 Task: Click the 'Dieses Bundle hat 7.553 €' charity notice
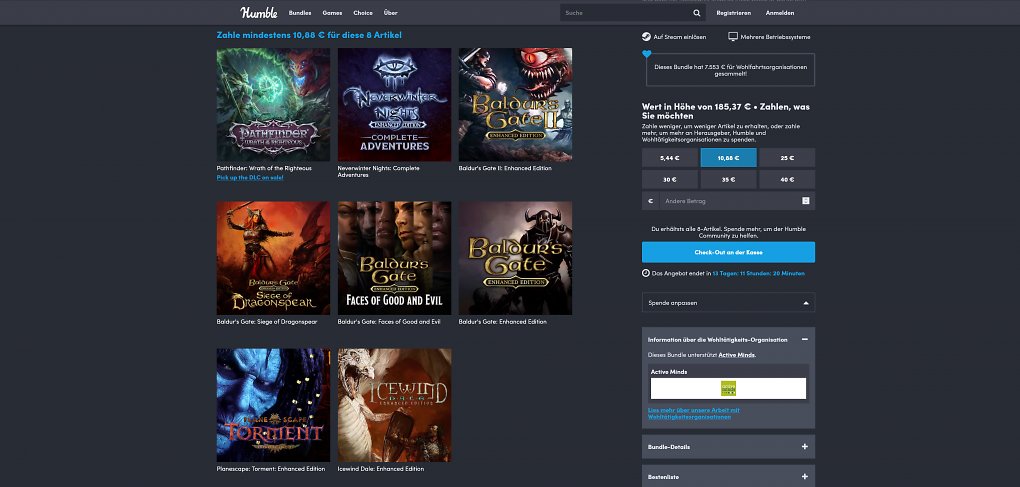point(731,70)
